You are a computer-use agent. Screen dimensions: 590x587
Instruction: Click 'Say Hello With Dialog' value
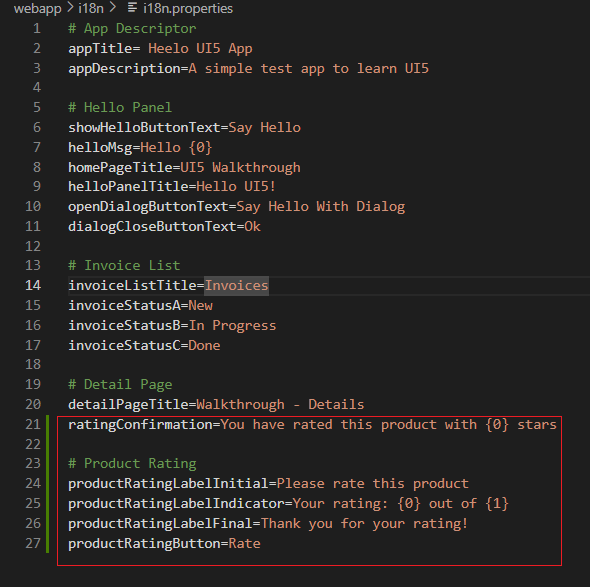321,207
